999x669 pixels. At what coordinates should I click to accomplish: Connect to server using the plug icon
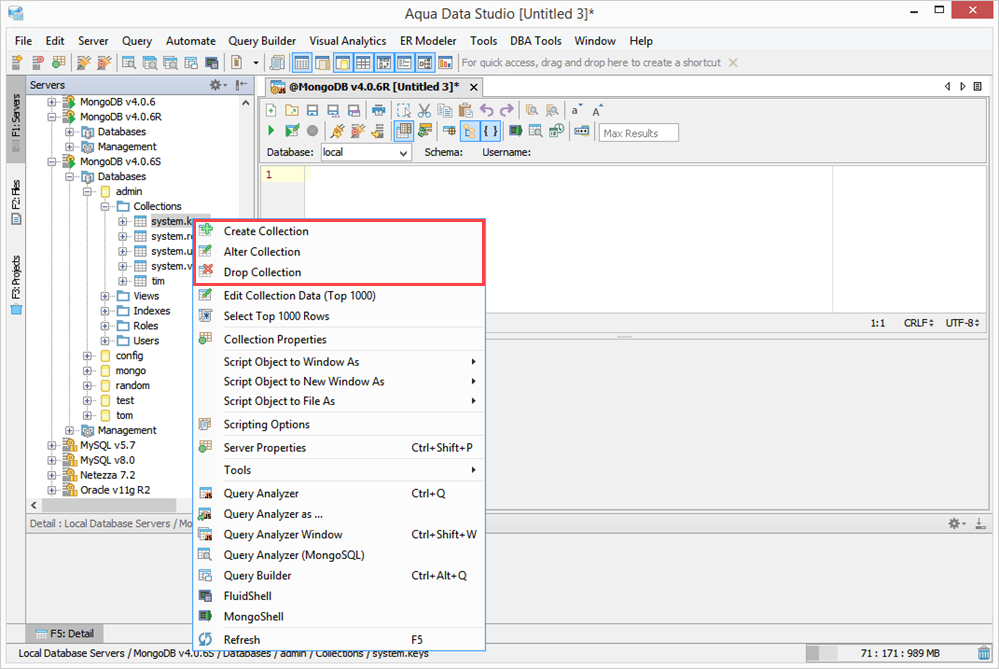coord(337,131)
